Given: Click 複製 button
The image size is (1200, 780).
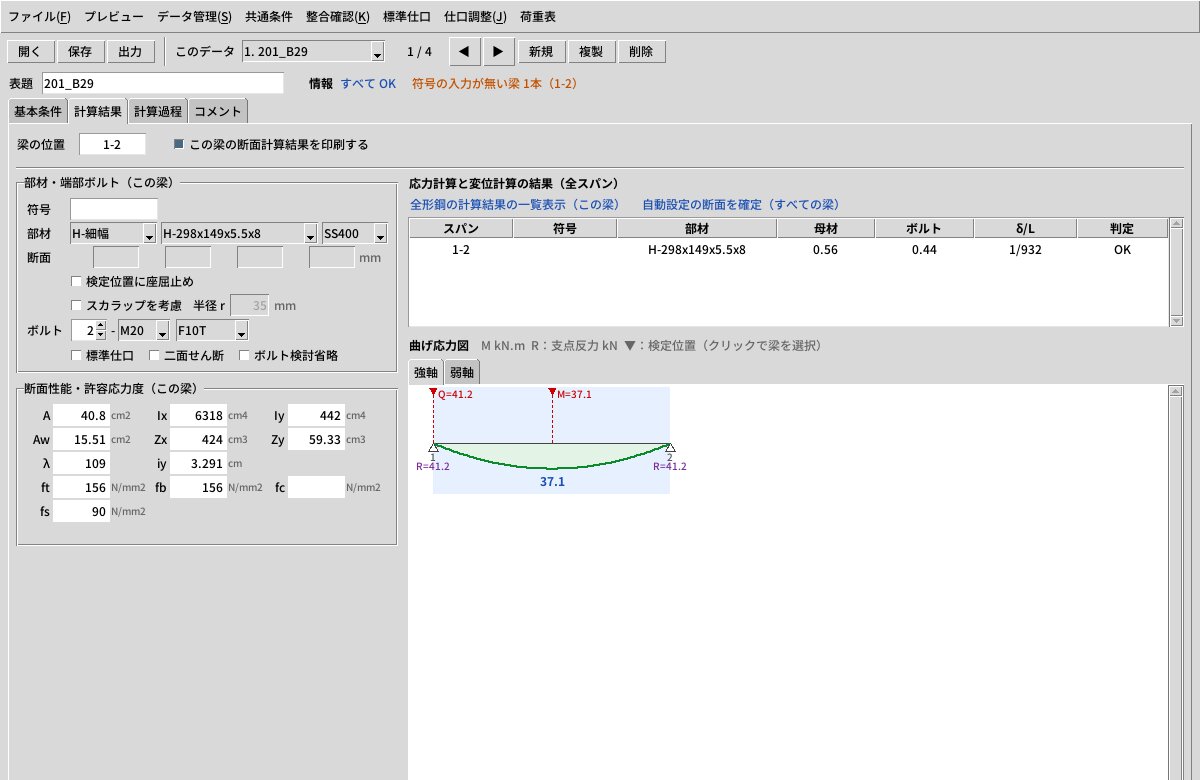Looking at the screenshot, I should point(591,52).
